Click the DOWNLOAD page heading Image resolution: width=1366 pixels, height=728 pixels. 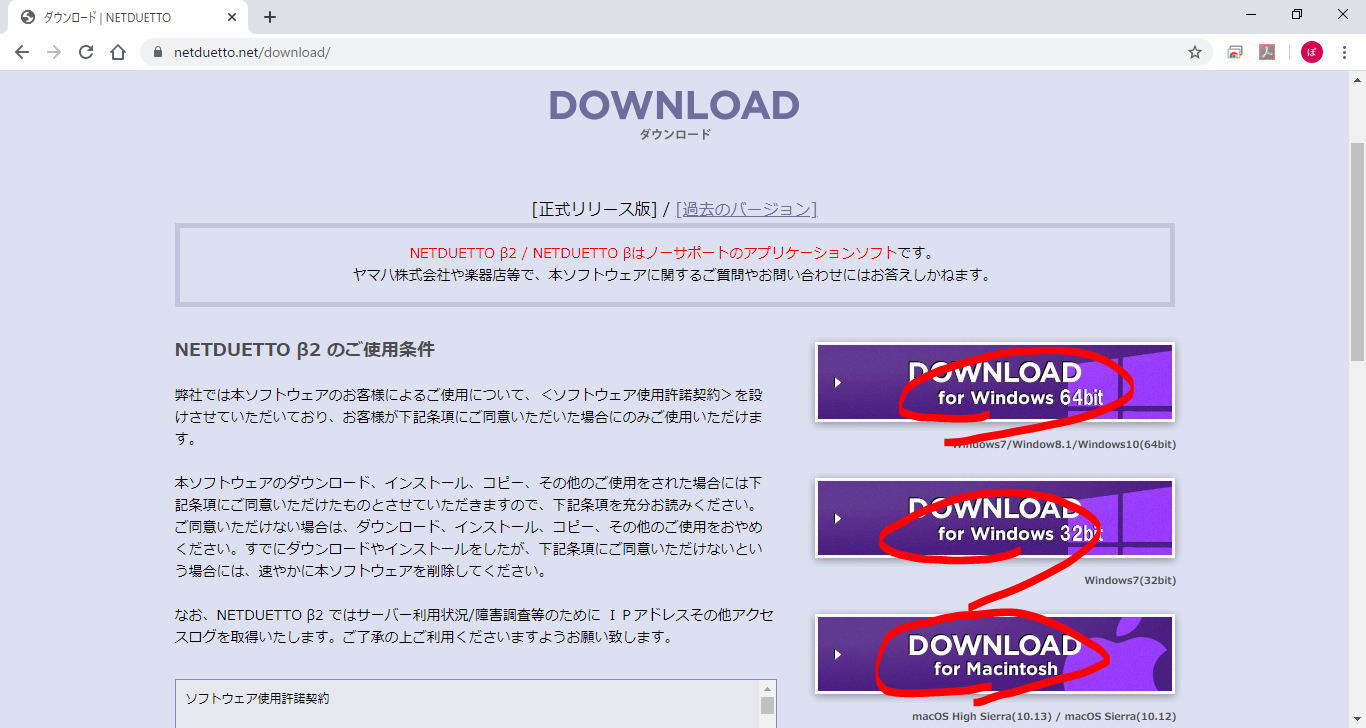click(x=674, y=106)
